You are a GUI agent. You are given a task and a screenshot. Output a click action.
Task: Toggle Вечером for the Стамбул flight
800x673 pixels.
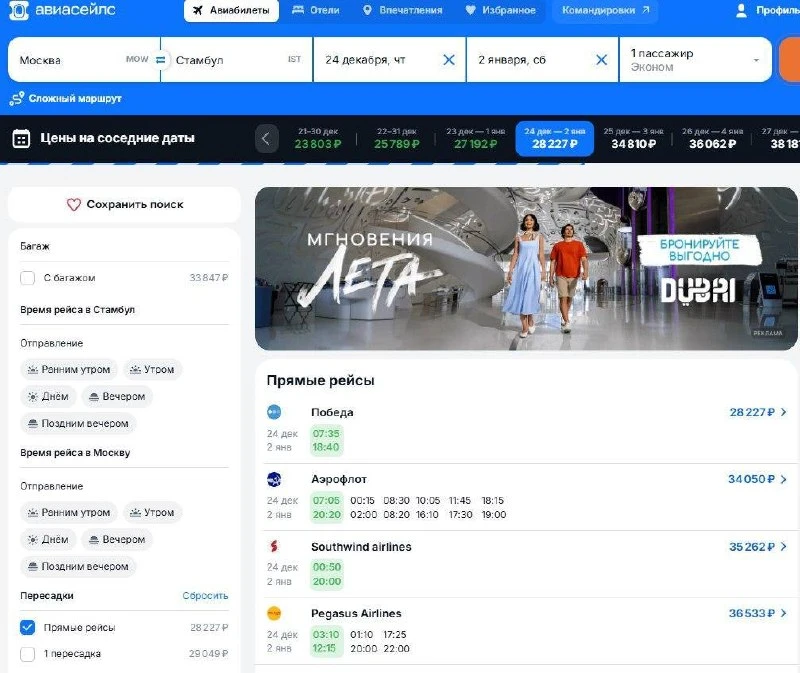coord(117,396)
